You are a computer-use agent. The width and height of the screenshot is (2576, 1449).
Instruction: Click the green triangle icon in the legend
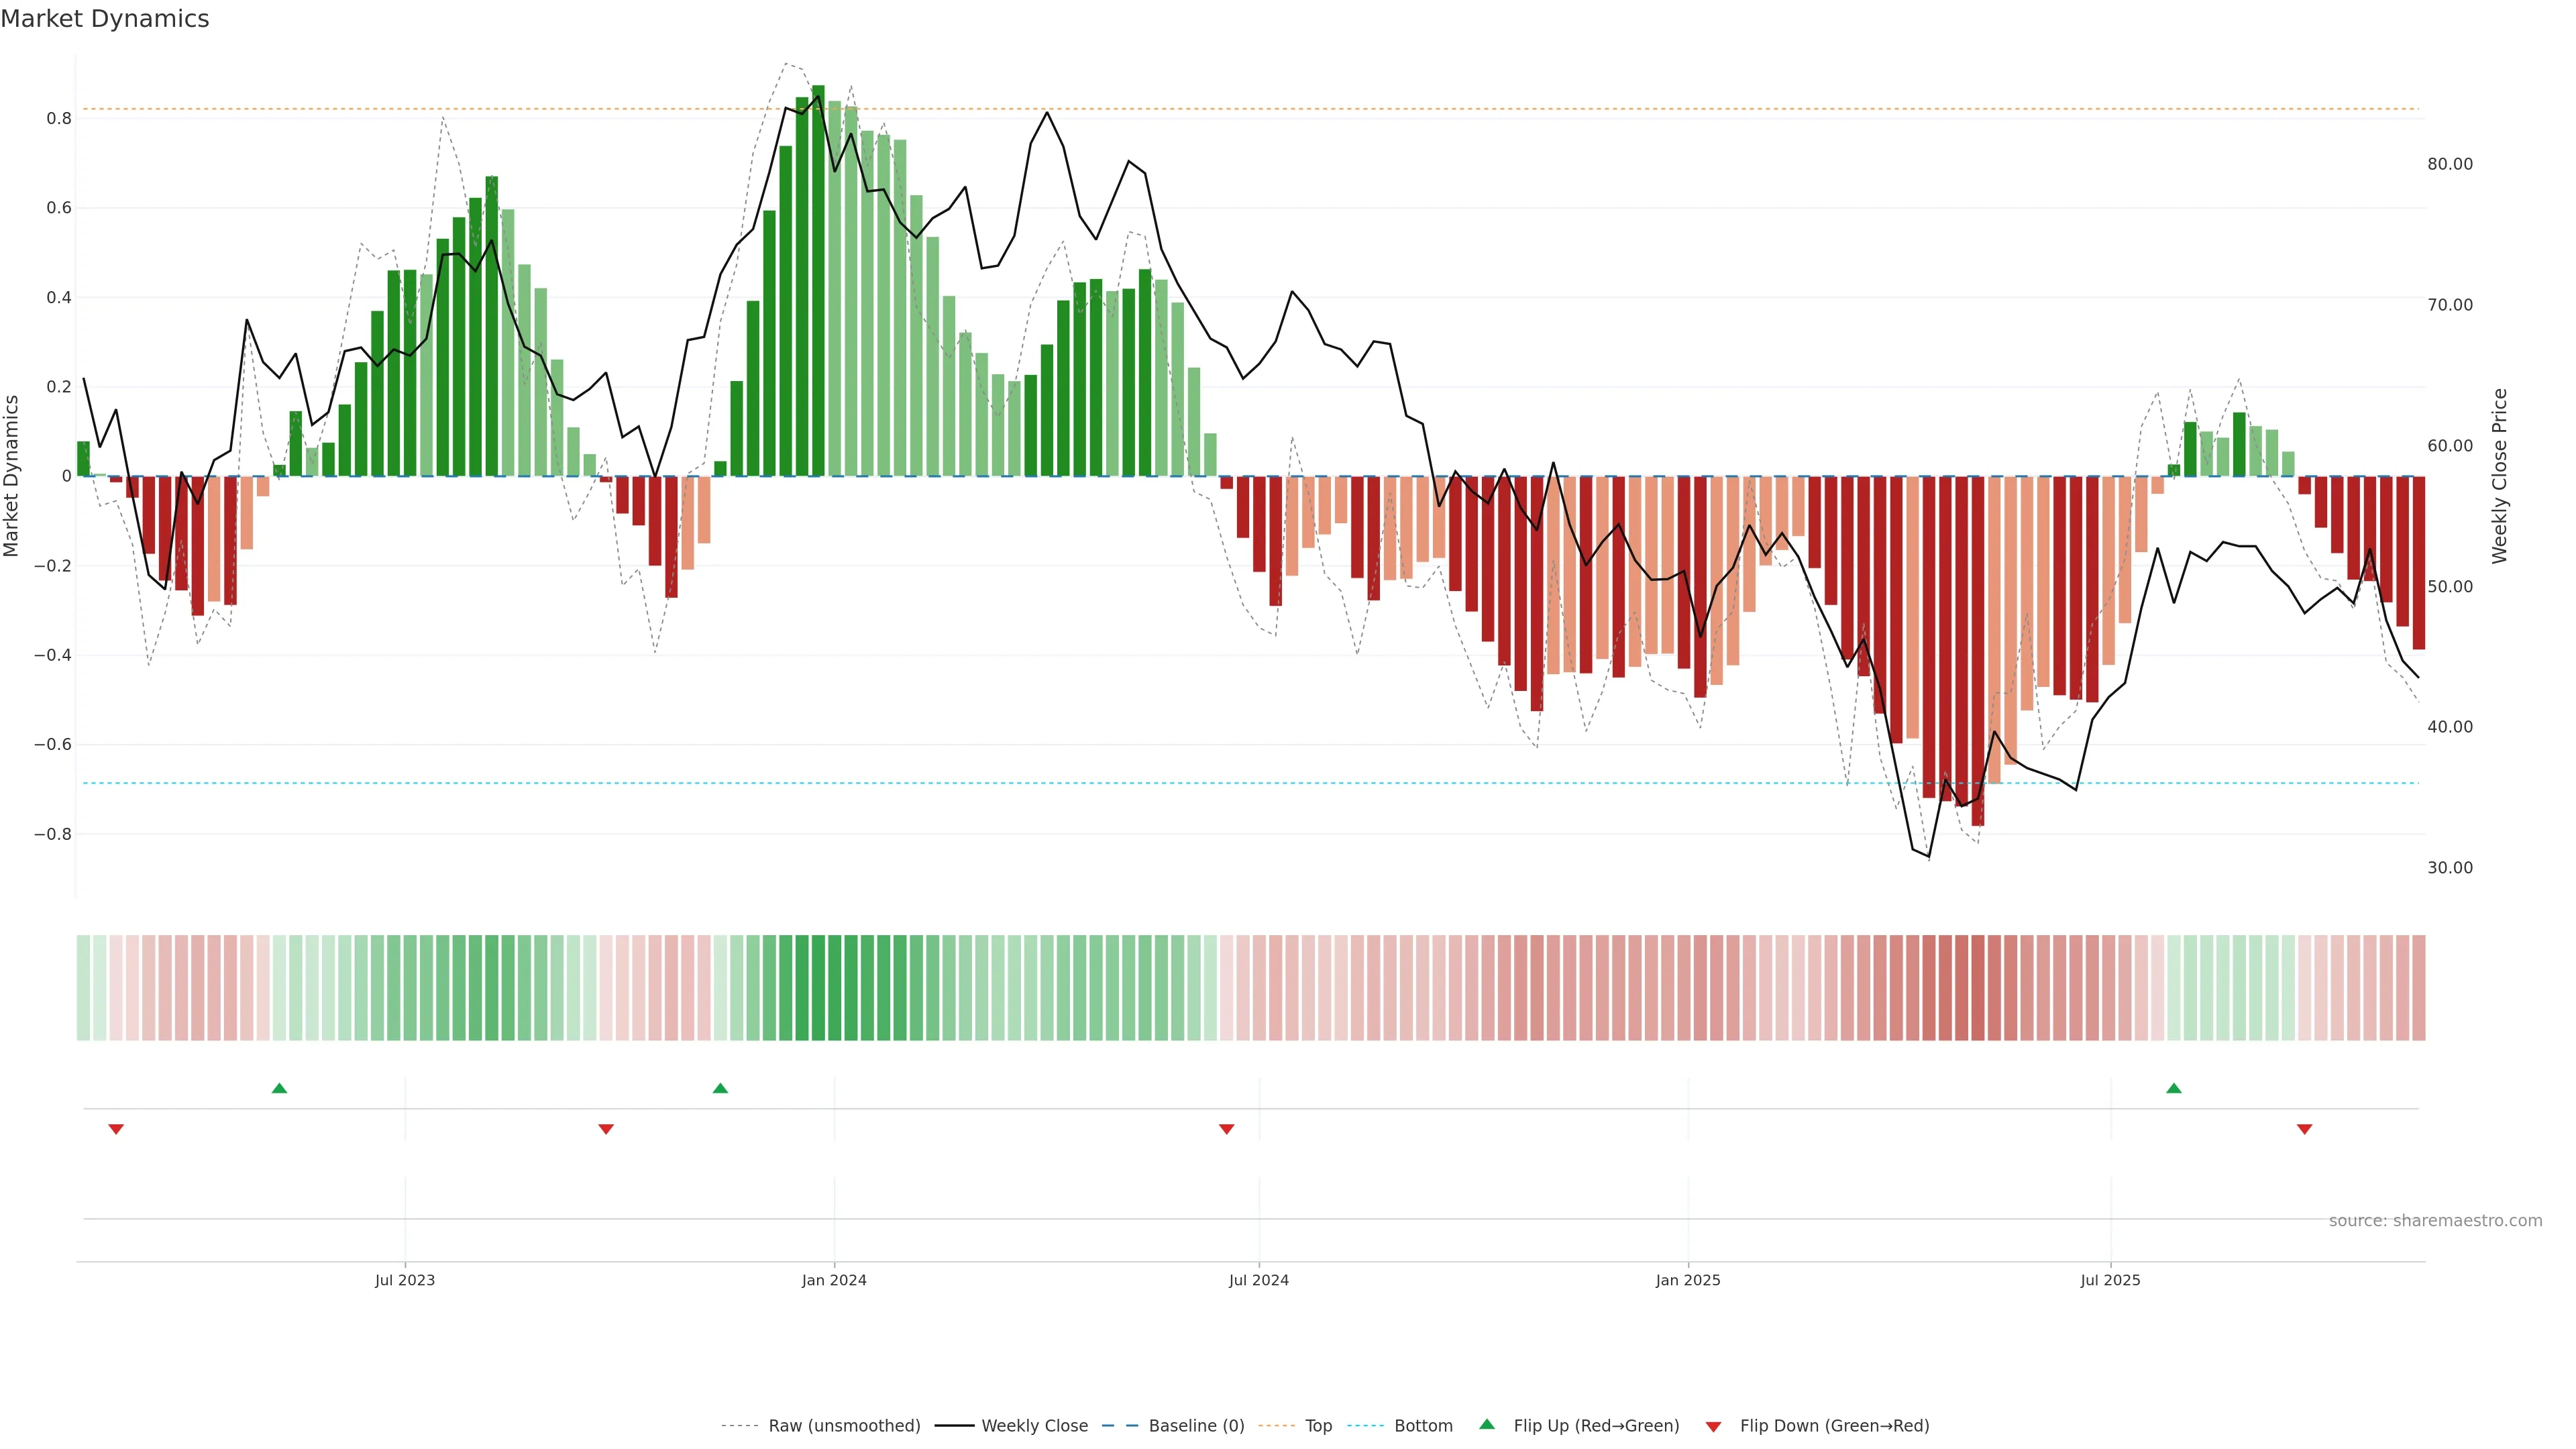tap(1487, 1424)
